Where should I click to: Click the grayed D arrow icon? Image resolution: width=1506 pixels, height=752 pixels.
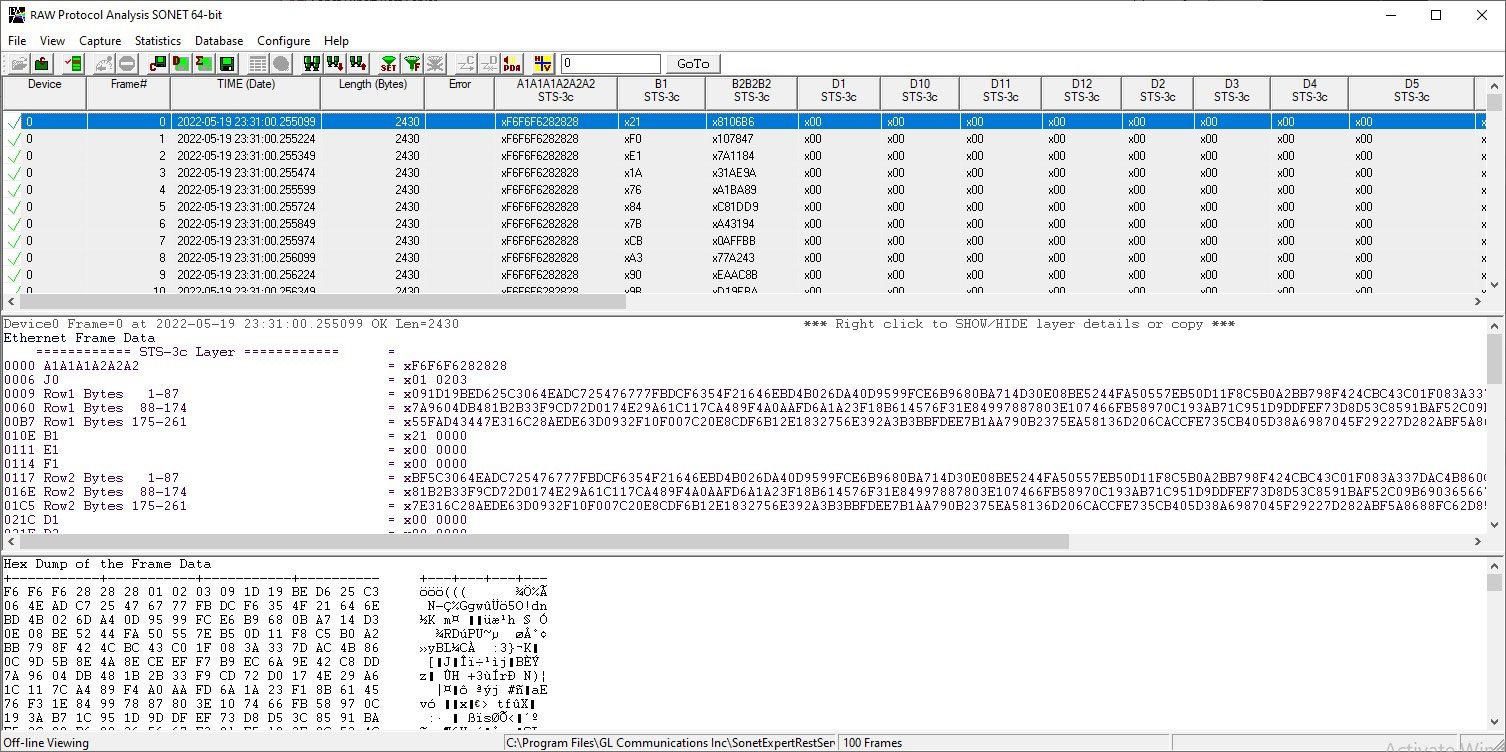pos(489,64)
